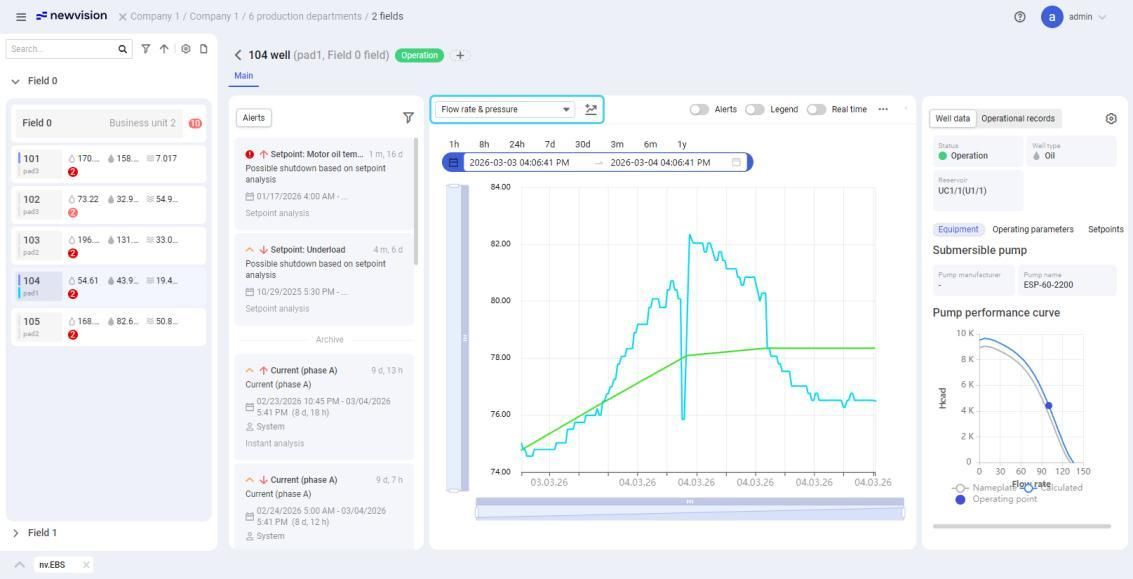Toggle the Legend switch
Screen dimensions: 1133x579
(754, 109)
